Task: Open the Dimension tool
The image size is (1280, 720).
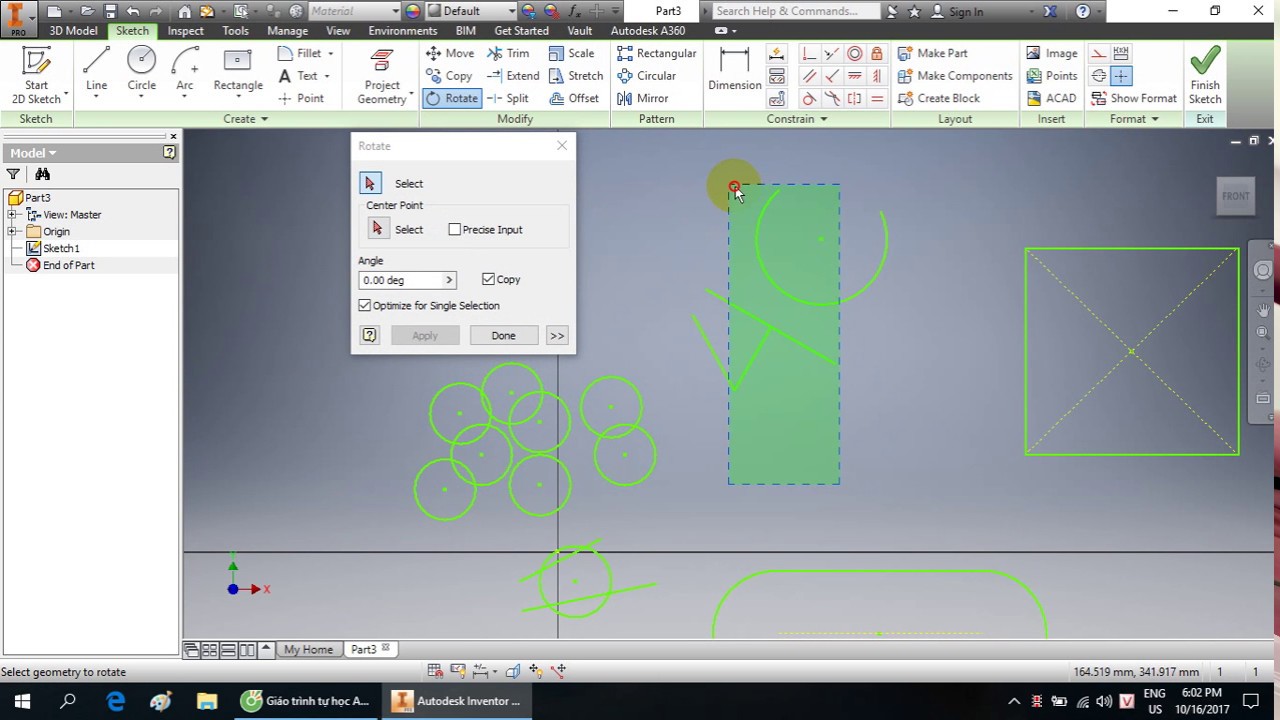Action: (735, 69)
